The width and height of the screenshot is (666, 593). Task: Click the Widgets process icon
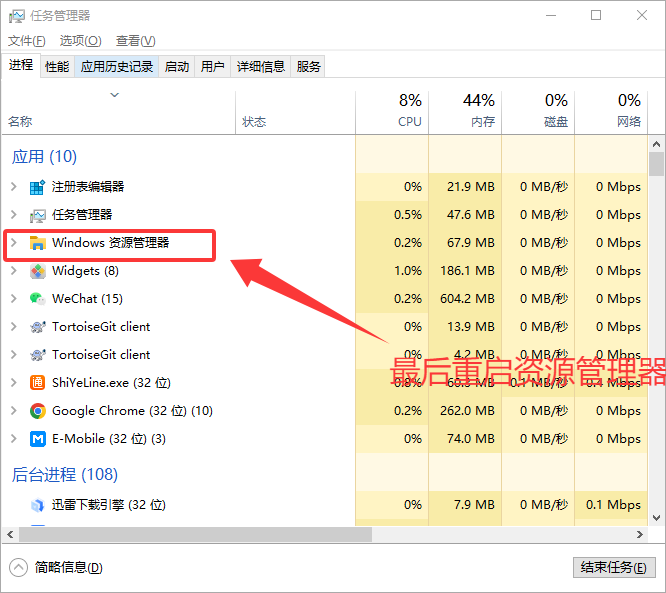37,271
